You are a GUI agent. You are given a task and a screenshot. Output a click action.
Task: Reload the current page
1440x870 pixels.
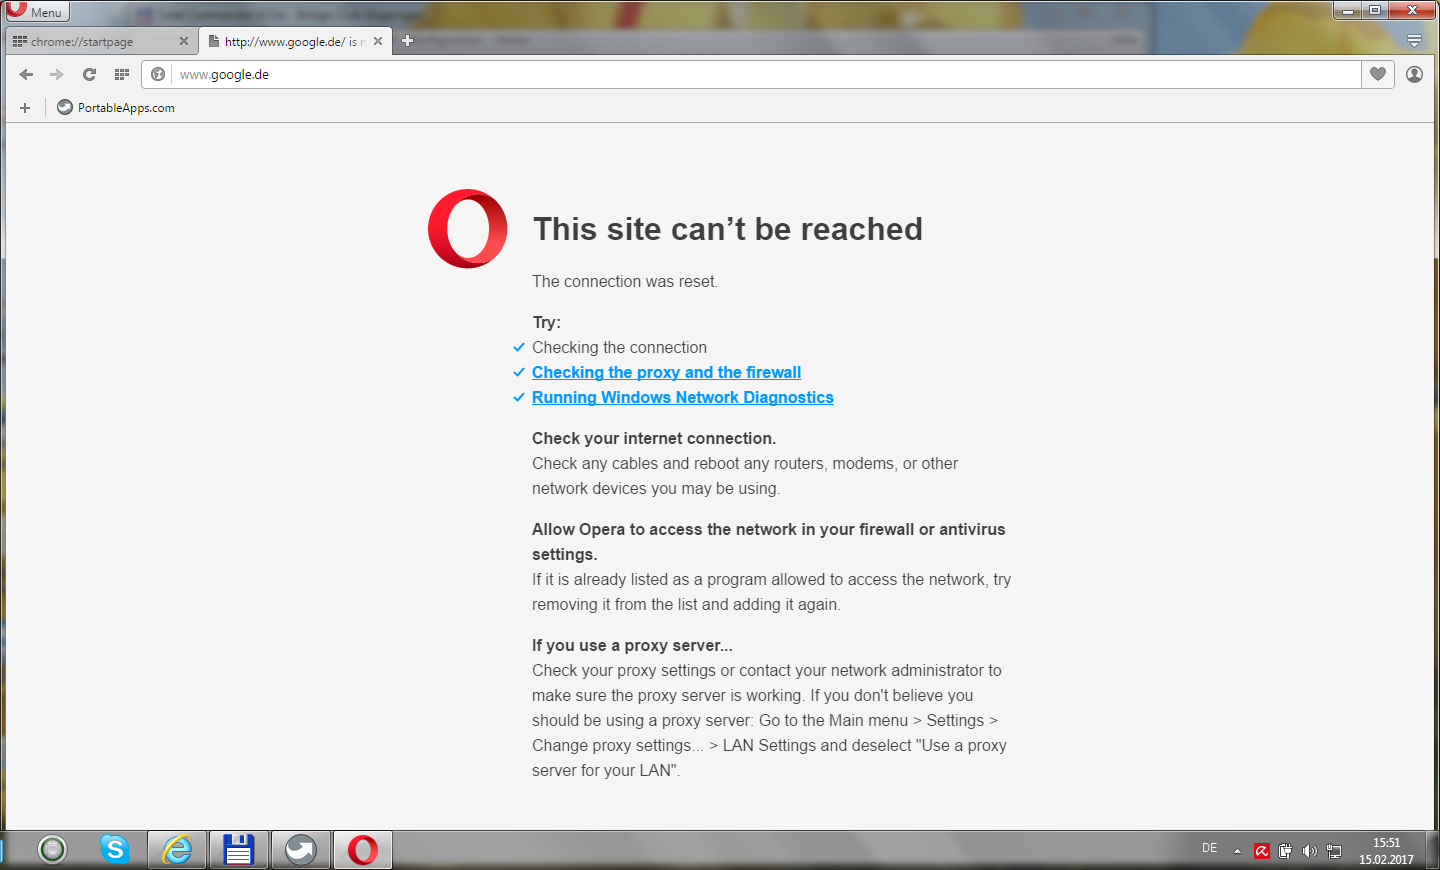[89, 74]
